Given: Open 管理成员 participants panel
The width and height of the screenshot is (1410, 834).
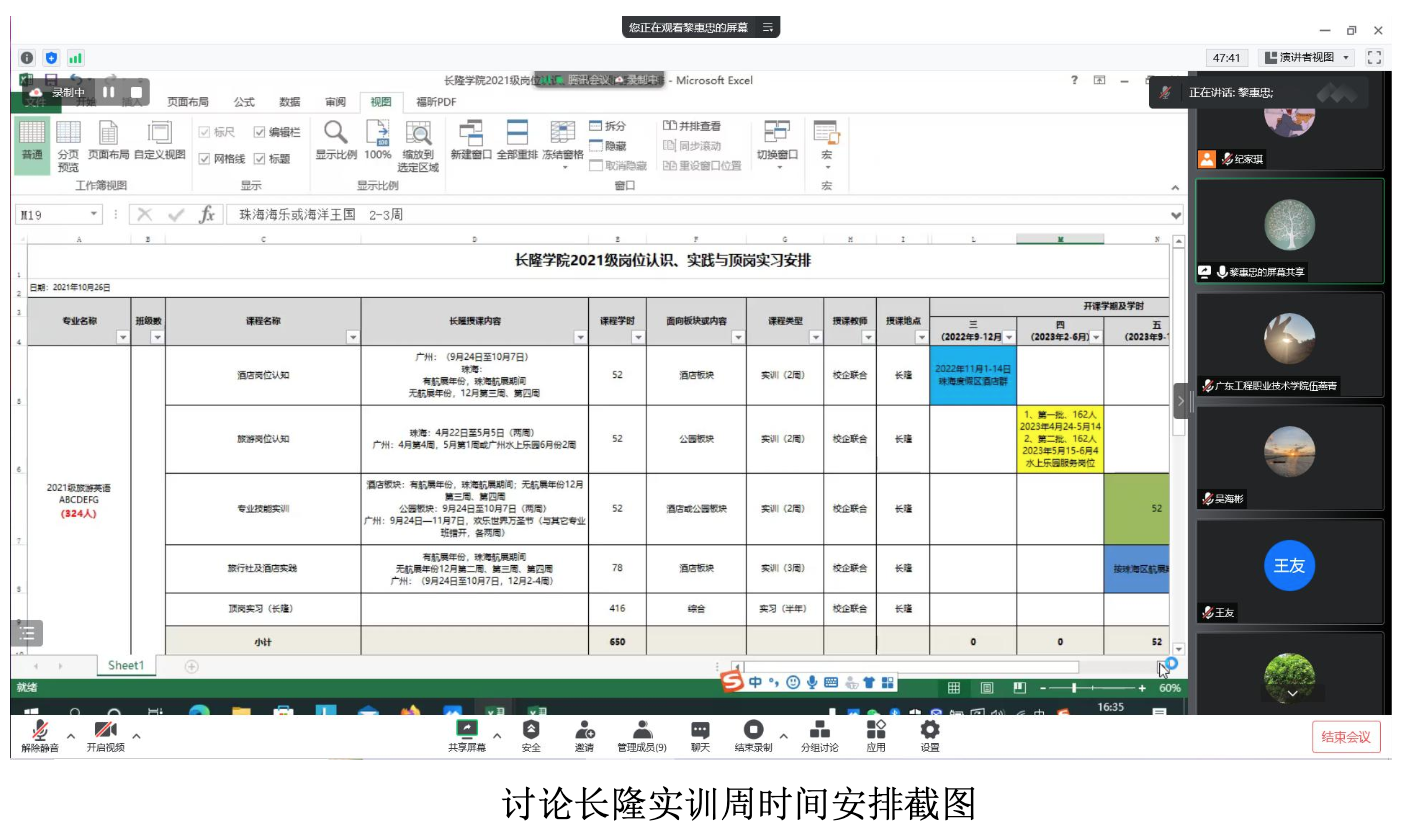Looking at the screenshot, I should tap(642, 731).
